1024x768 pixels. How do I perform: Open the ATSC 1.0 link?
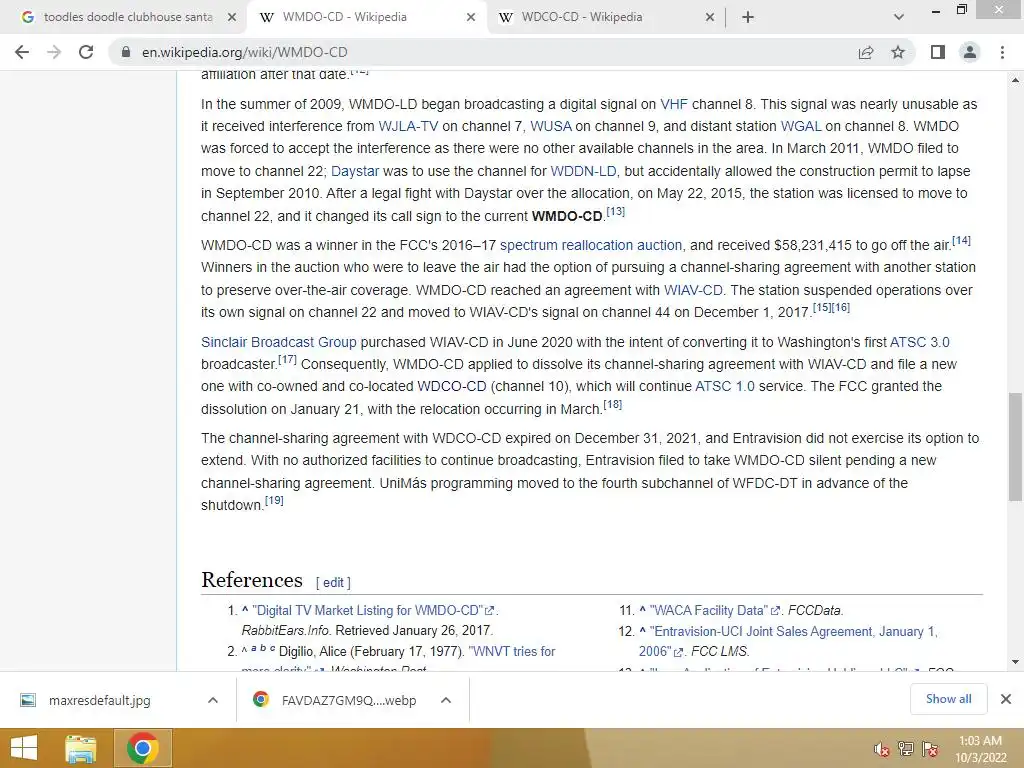pyautogui.click(x=725, y=387)
